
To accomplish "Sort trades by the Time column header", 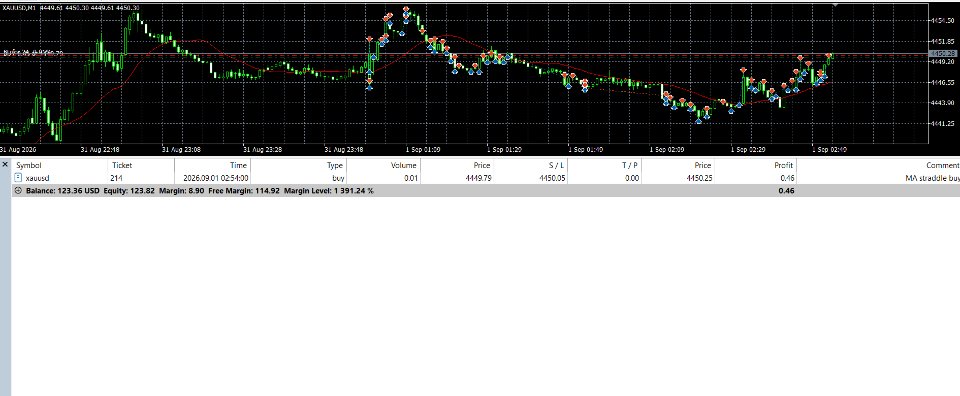I will point(238,165).
